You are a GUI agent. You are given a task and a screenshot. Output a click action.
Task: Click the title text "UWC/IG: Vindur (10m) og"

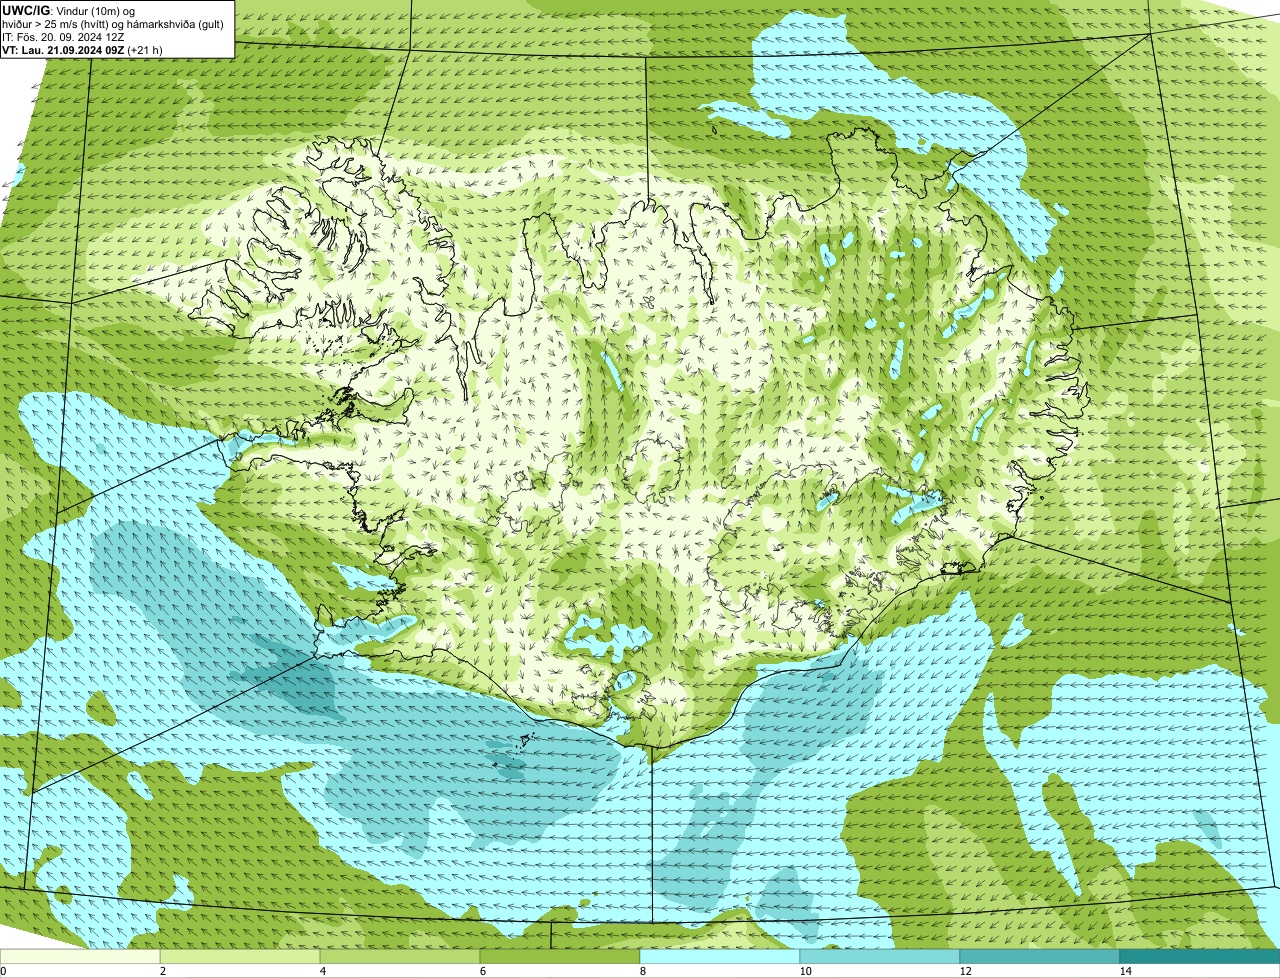pos(68,10)
